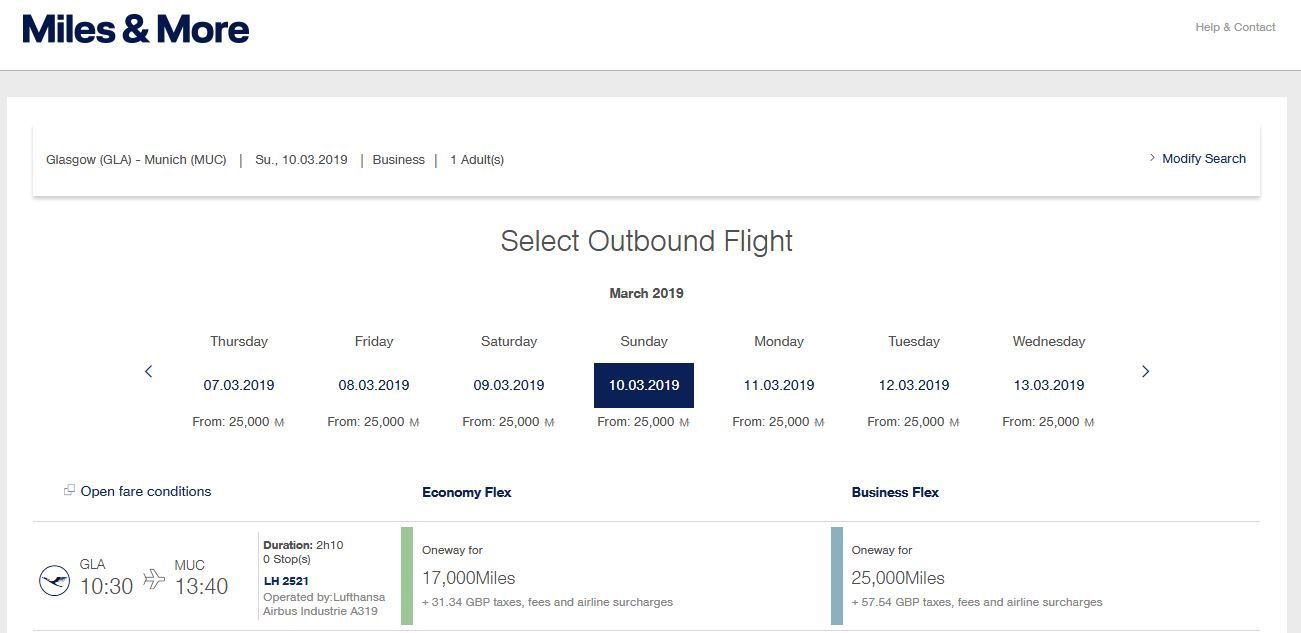Select highlighted Sunday 10.03.2019 date
This screenshot has height=633, width=1301.
click(644, 385)
